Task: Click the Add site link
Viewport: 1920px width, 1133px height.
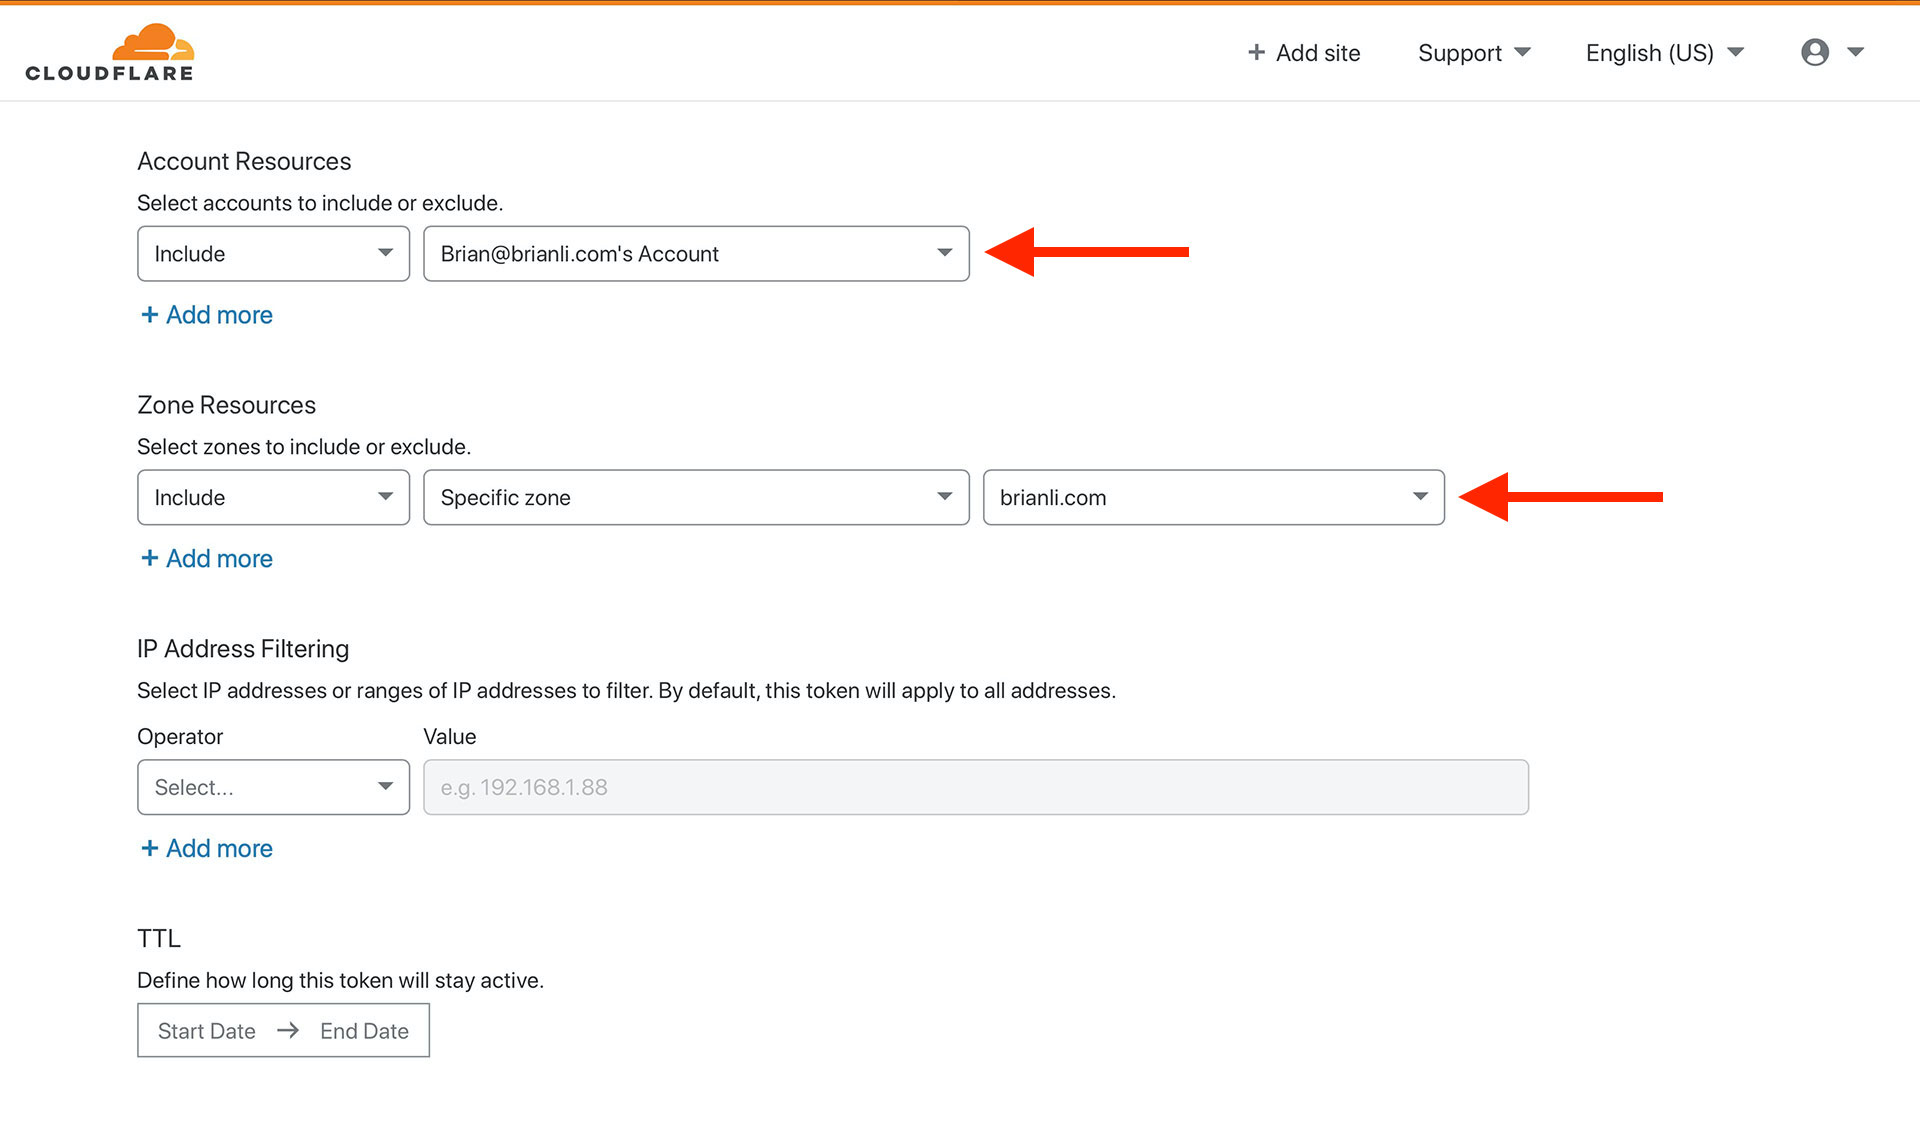Action: coord(1304,53)
